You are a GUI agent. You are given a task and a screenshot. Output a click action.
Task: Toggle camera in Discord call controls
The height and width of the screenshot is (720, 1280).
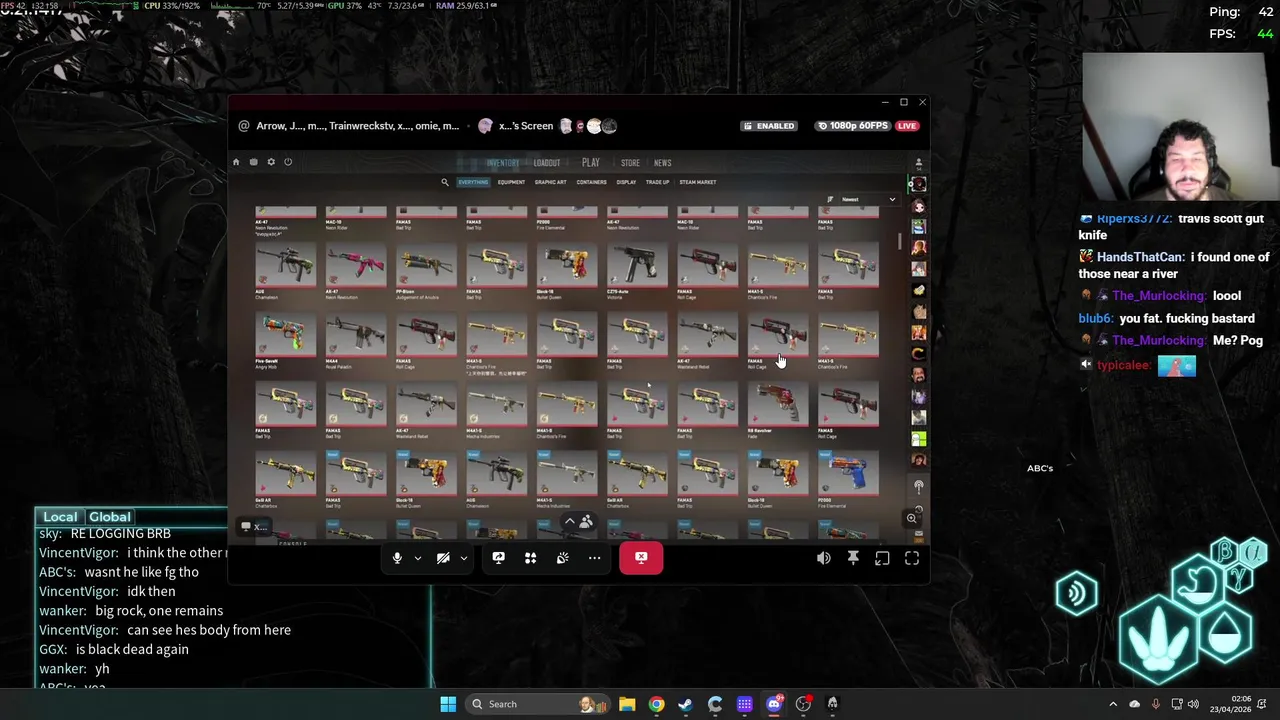[443, 558]
